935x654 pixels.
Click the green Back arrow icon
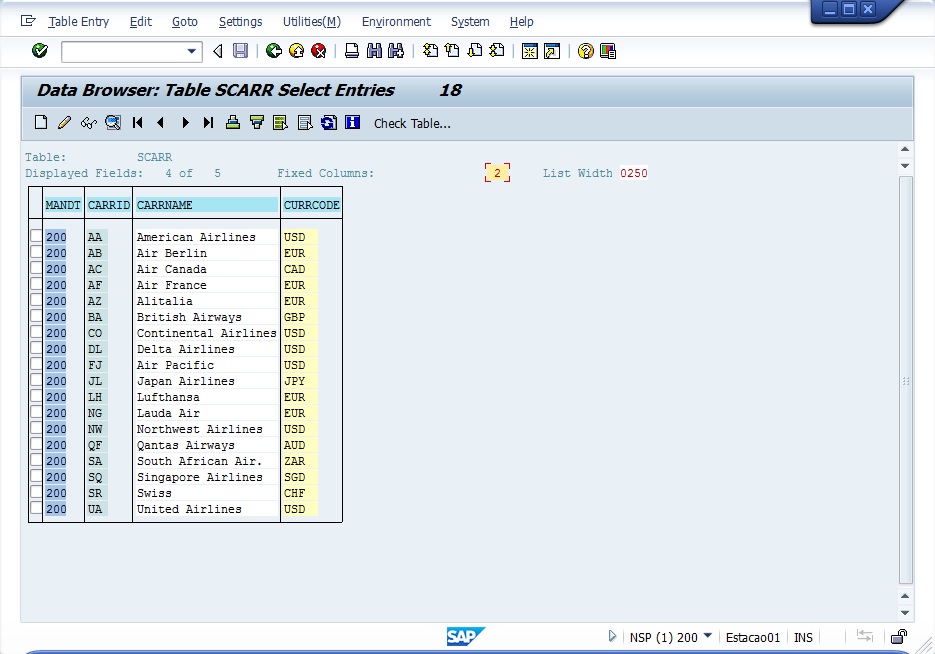tap(274, 51)
